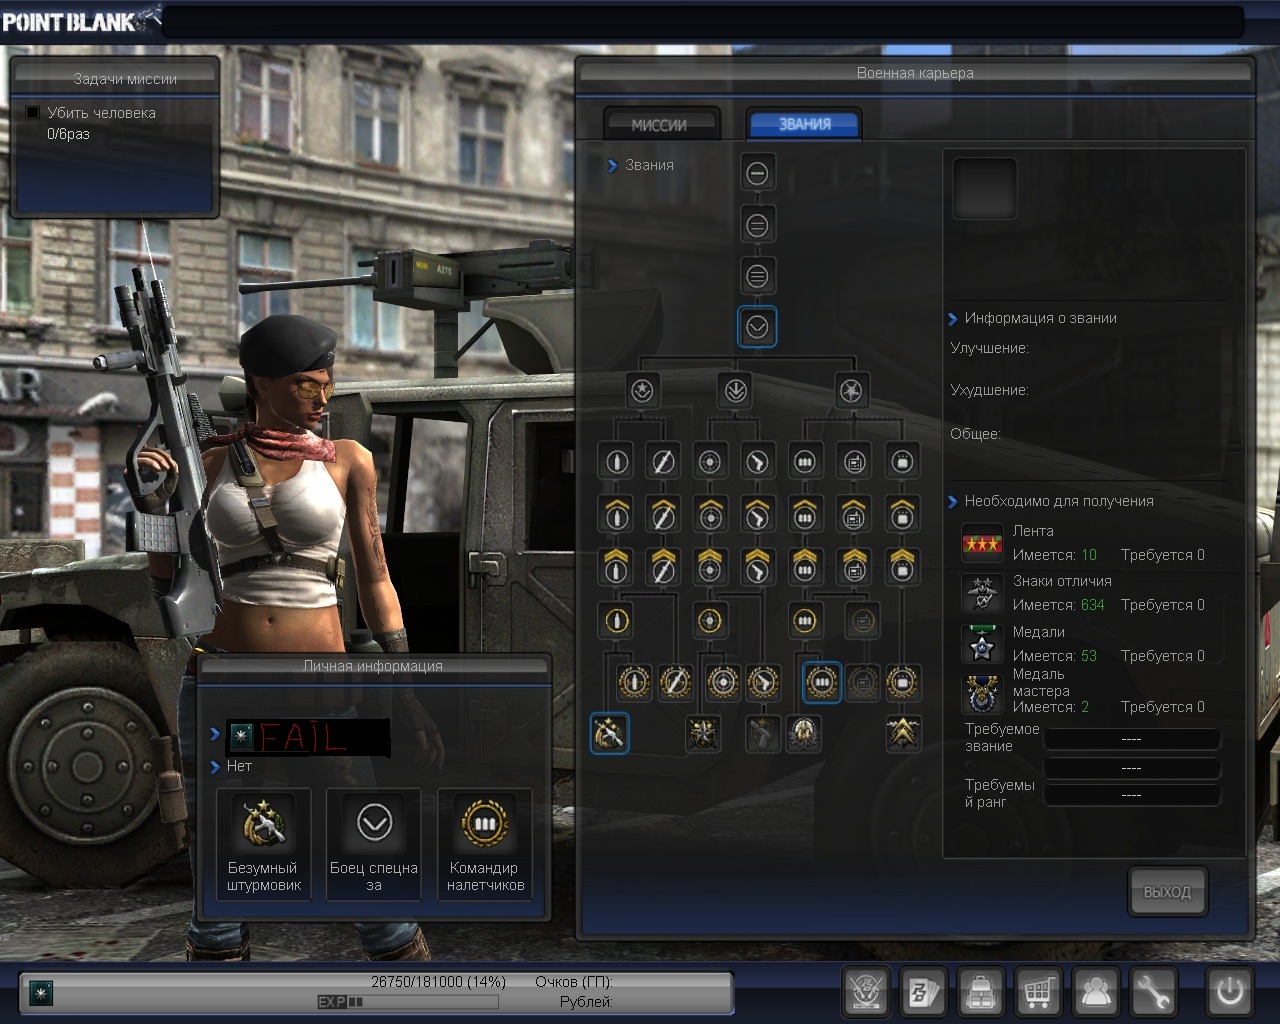Screen dimensions: 1280x1024
Task: Select the highlighted assault rank on the bottom row
Action: [x=609, y=734]
